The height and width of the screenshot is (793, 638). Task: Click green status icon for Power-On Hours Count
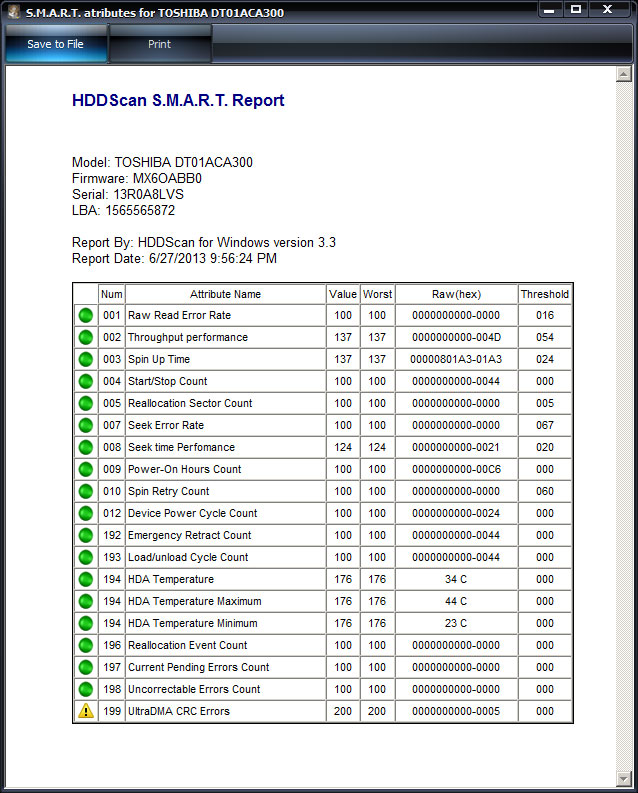pyautogui.click(x=86, y=469)
